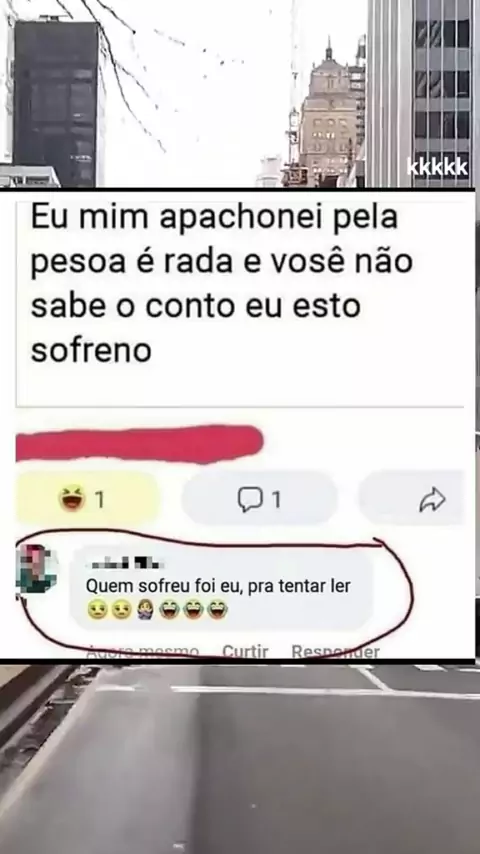The height and width of the screenshot is (854, 480).
Task: Click the 'kkkkk' overlay caption
Action: 437,167
